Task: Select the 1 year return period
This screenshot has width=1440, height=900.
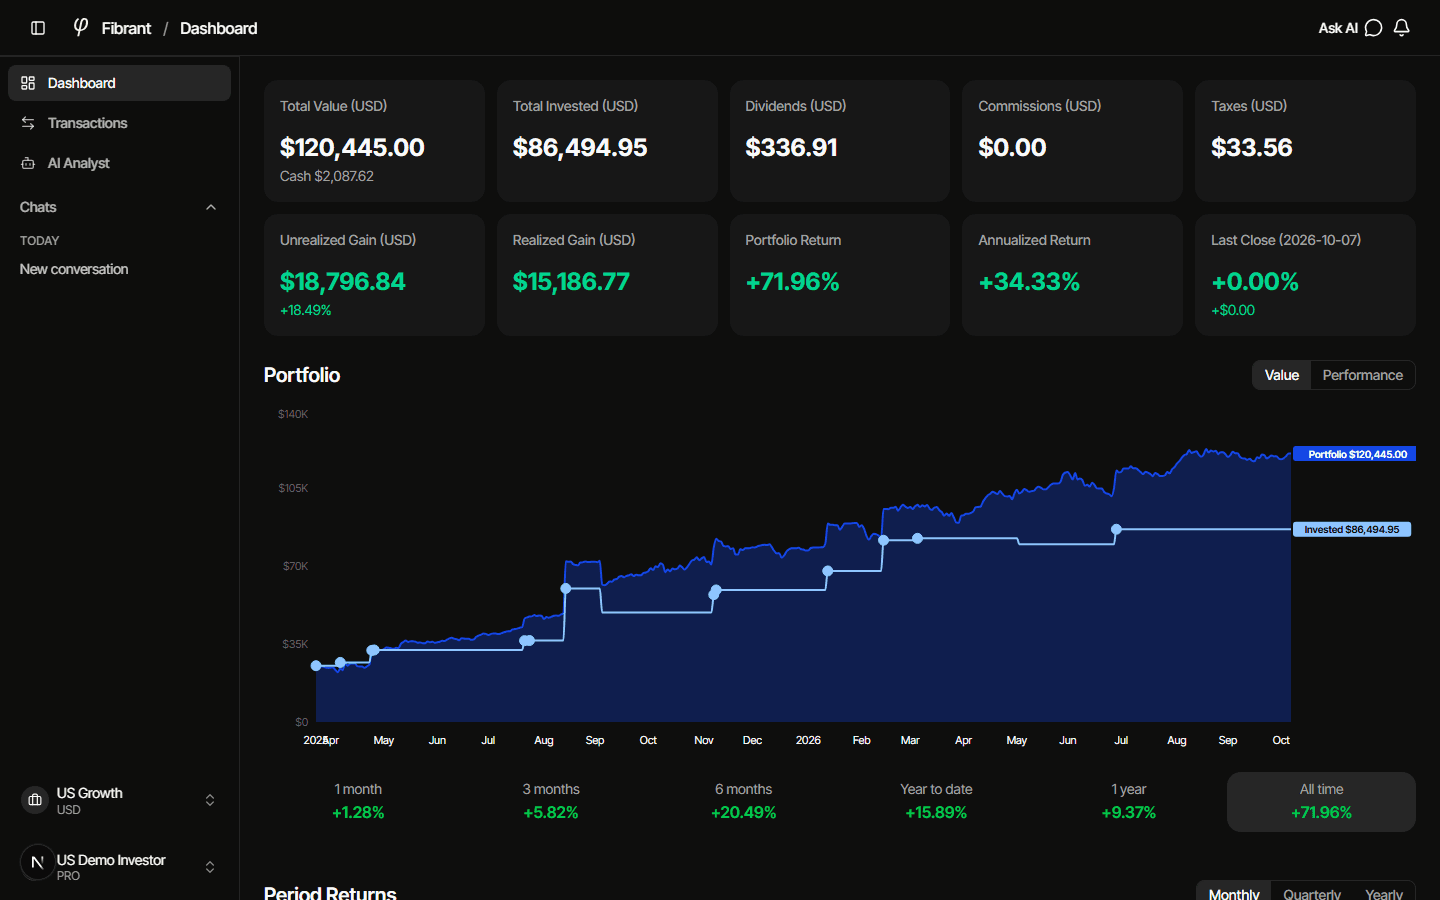Action: (x=1128, y=802)
